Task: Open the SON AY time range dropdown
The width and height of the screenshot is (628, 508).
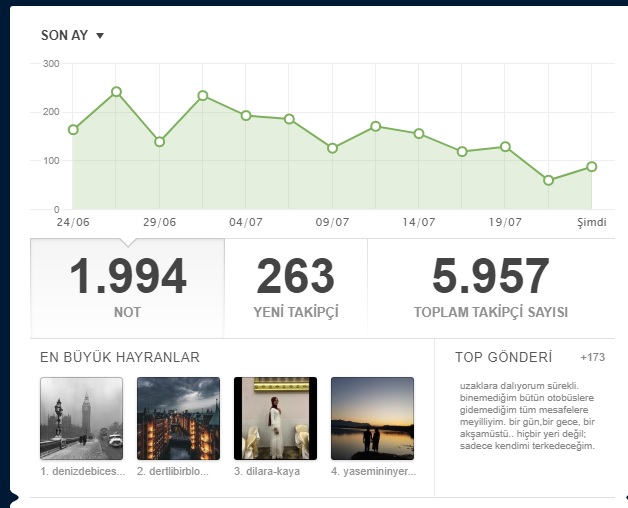Action: (x=72, y=35)
